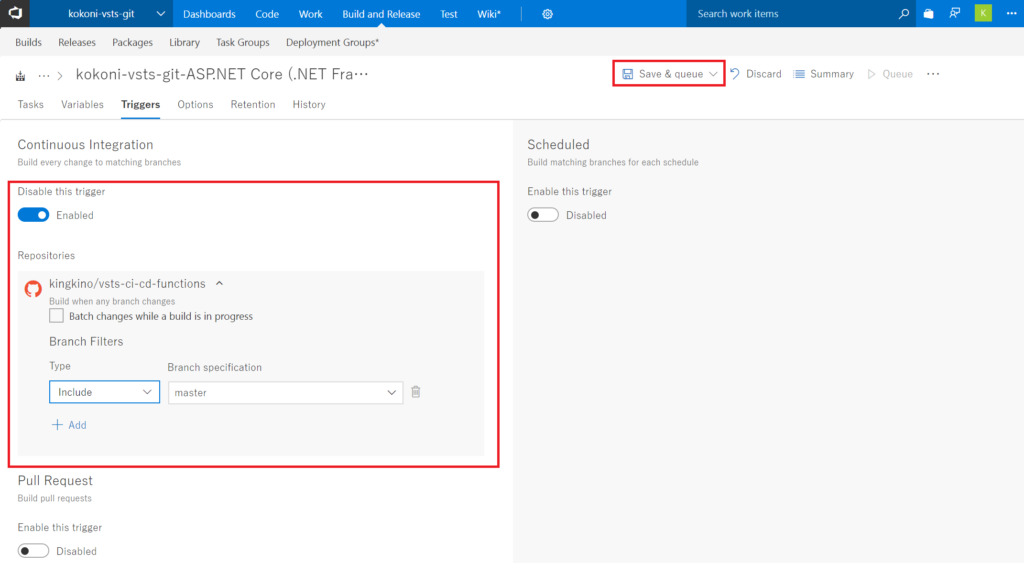Click the search magnifier icon
1024x563 pixels.
point(904,14)
